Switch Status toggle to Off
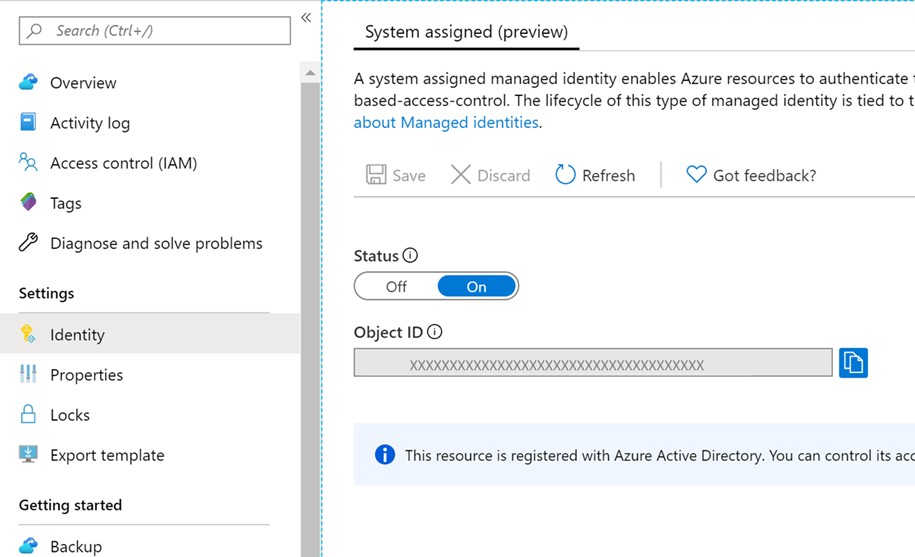 397,287
